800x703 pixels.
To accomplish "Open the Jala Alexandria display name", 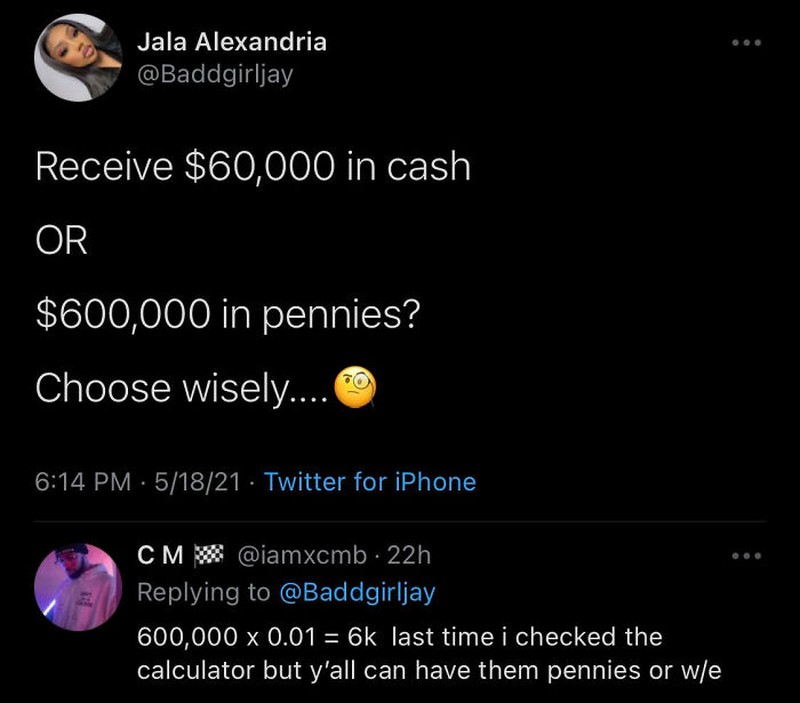I will tap(230, 42).
